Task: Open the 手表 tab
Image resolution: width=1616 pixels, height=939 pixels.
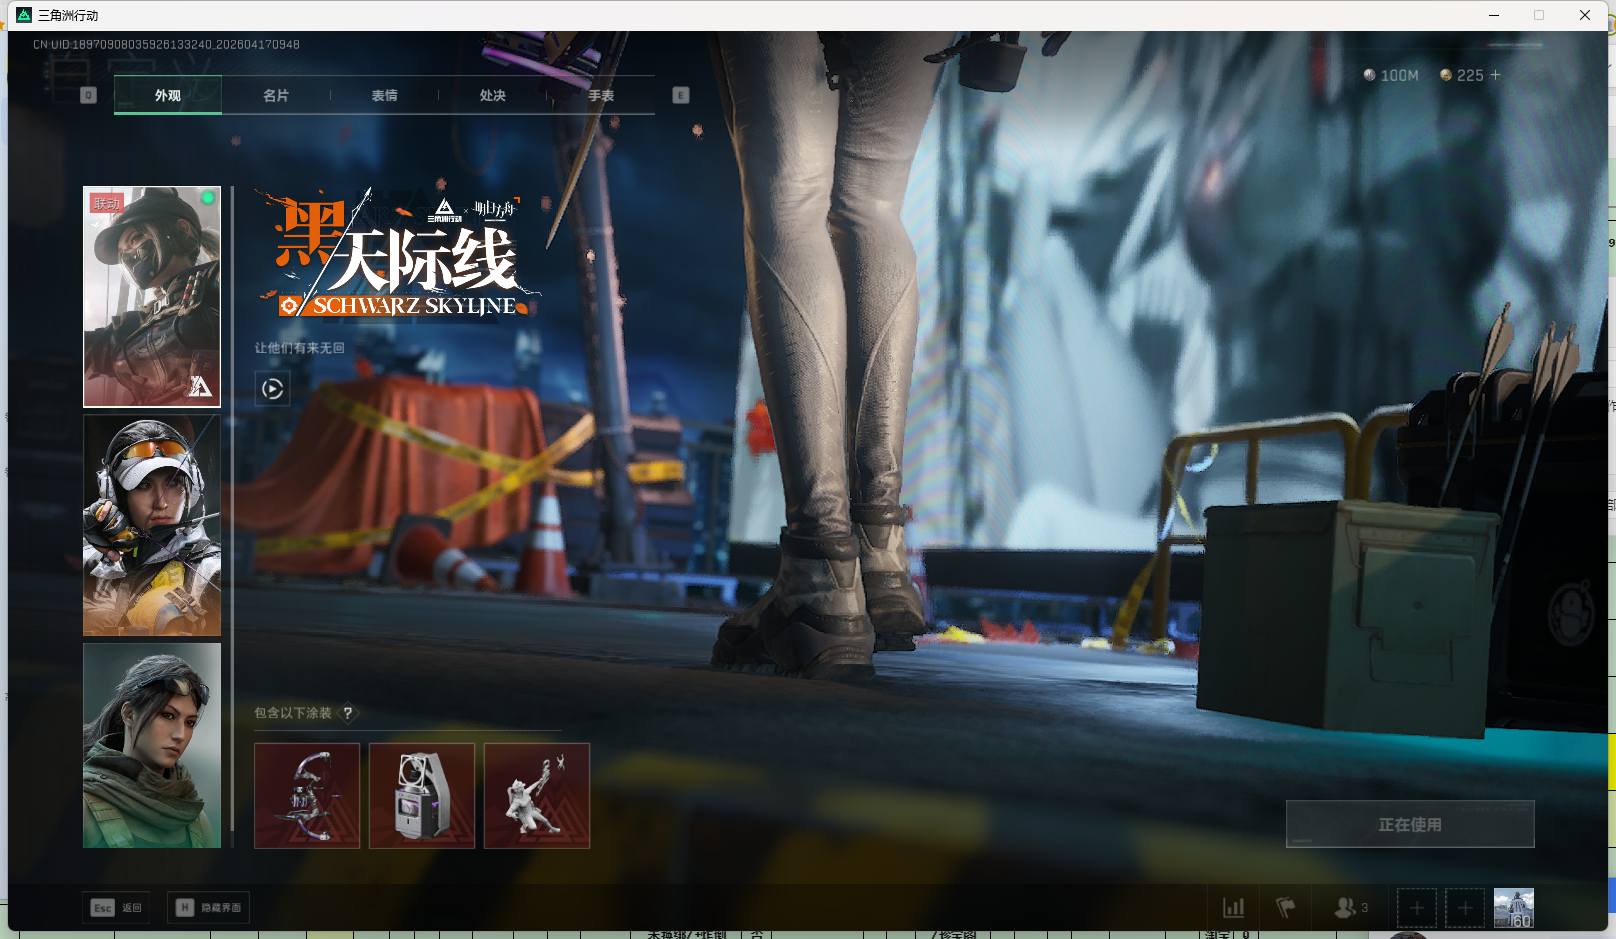Action: pos(601,95)
